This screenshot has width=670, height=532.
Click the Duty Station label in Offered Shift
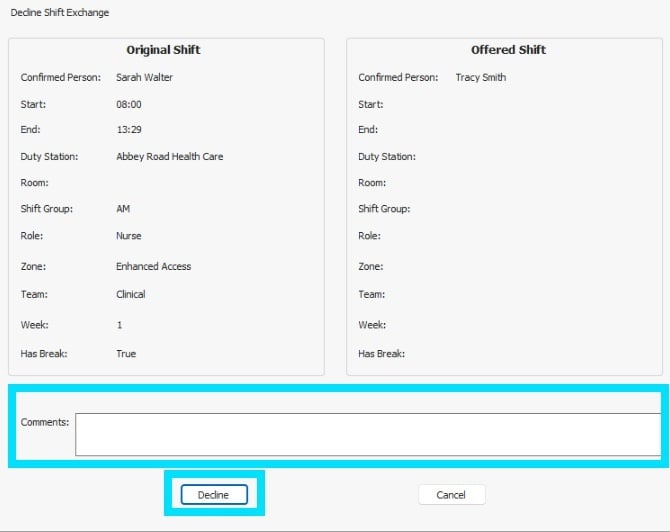point(387,157)
